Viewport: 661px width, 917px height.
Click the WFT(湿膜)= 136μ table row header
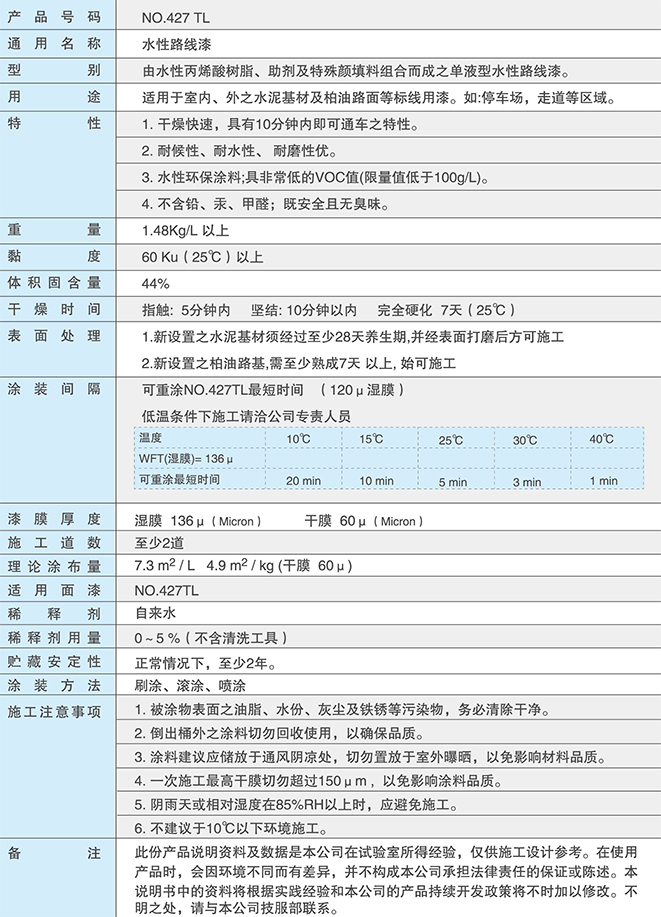click(x=185, y=459)
